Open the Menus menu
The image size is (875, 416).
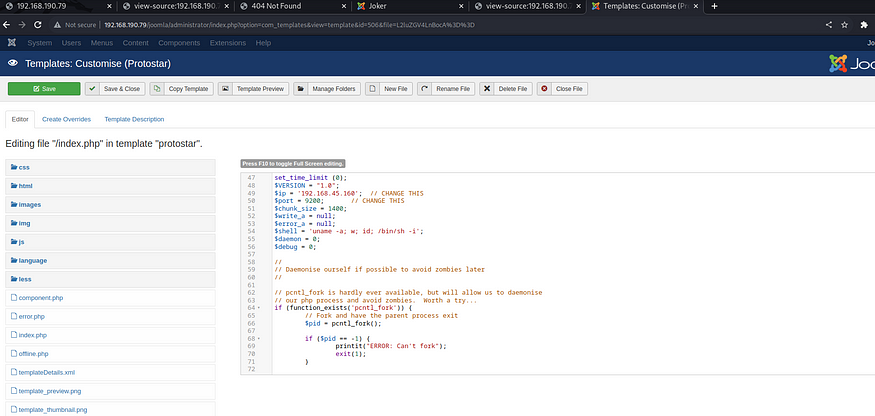coord(102,43)
